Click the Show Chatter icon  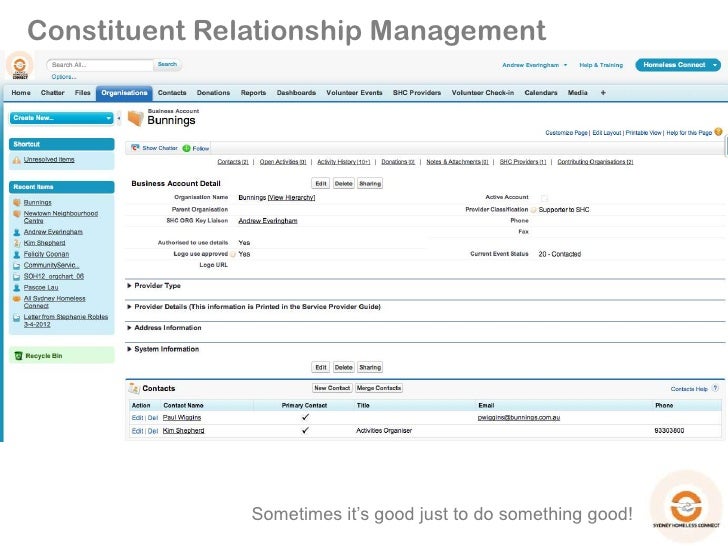(x=135, y=148)
